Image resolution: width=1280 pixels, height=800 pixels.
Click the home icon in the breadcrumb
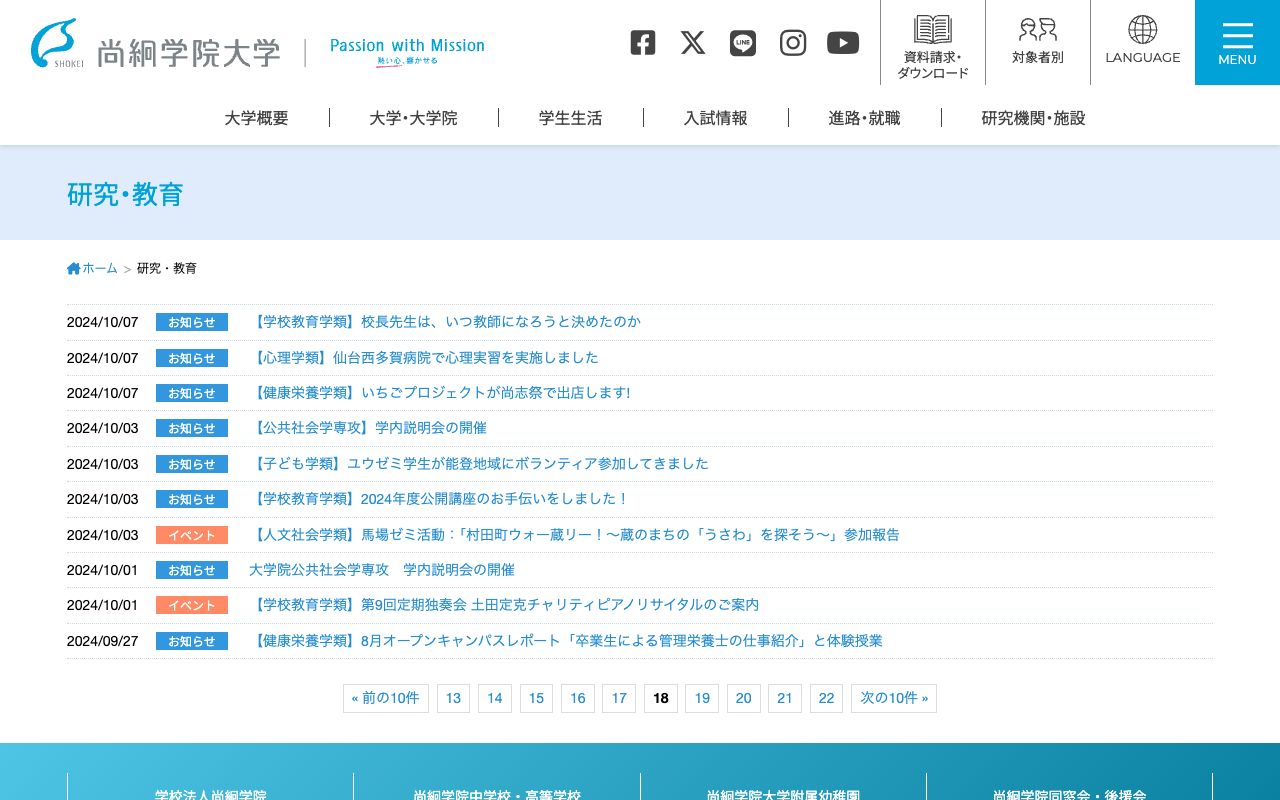tap(73, 268)
